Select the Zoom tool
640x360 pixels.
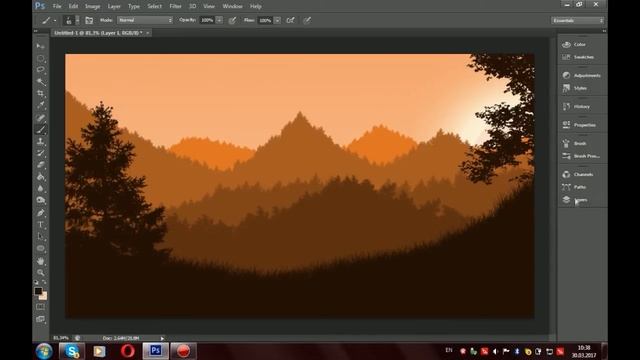[40, 272]
